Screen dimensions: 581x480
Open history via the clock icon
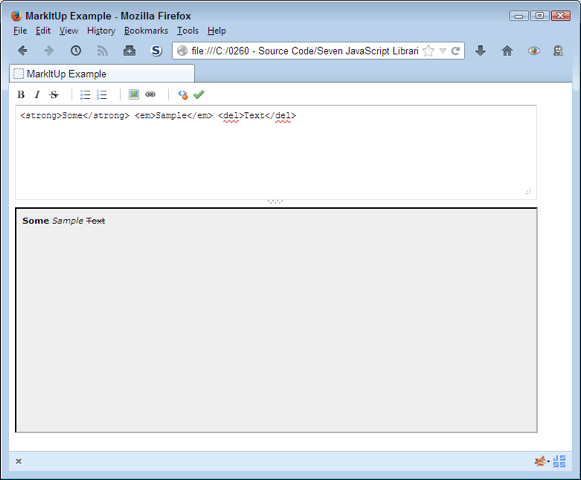click(76, 50)
